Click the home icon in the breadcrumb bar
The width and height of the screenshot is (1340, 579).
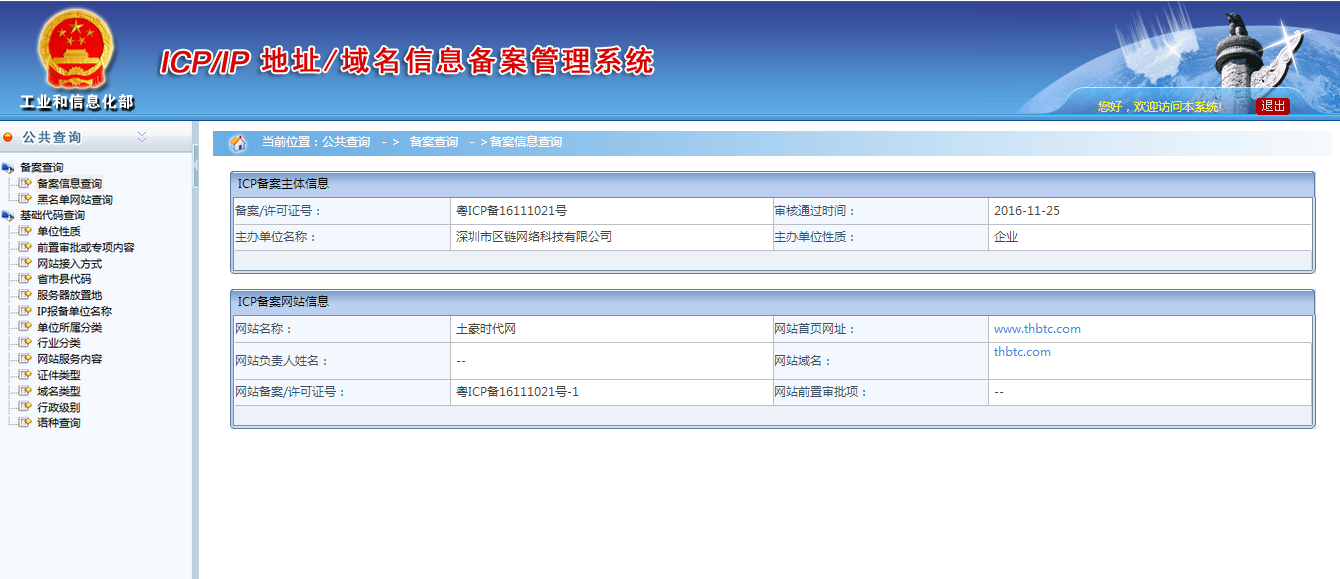pos(238,143)
